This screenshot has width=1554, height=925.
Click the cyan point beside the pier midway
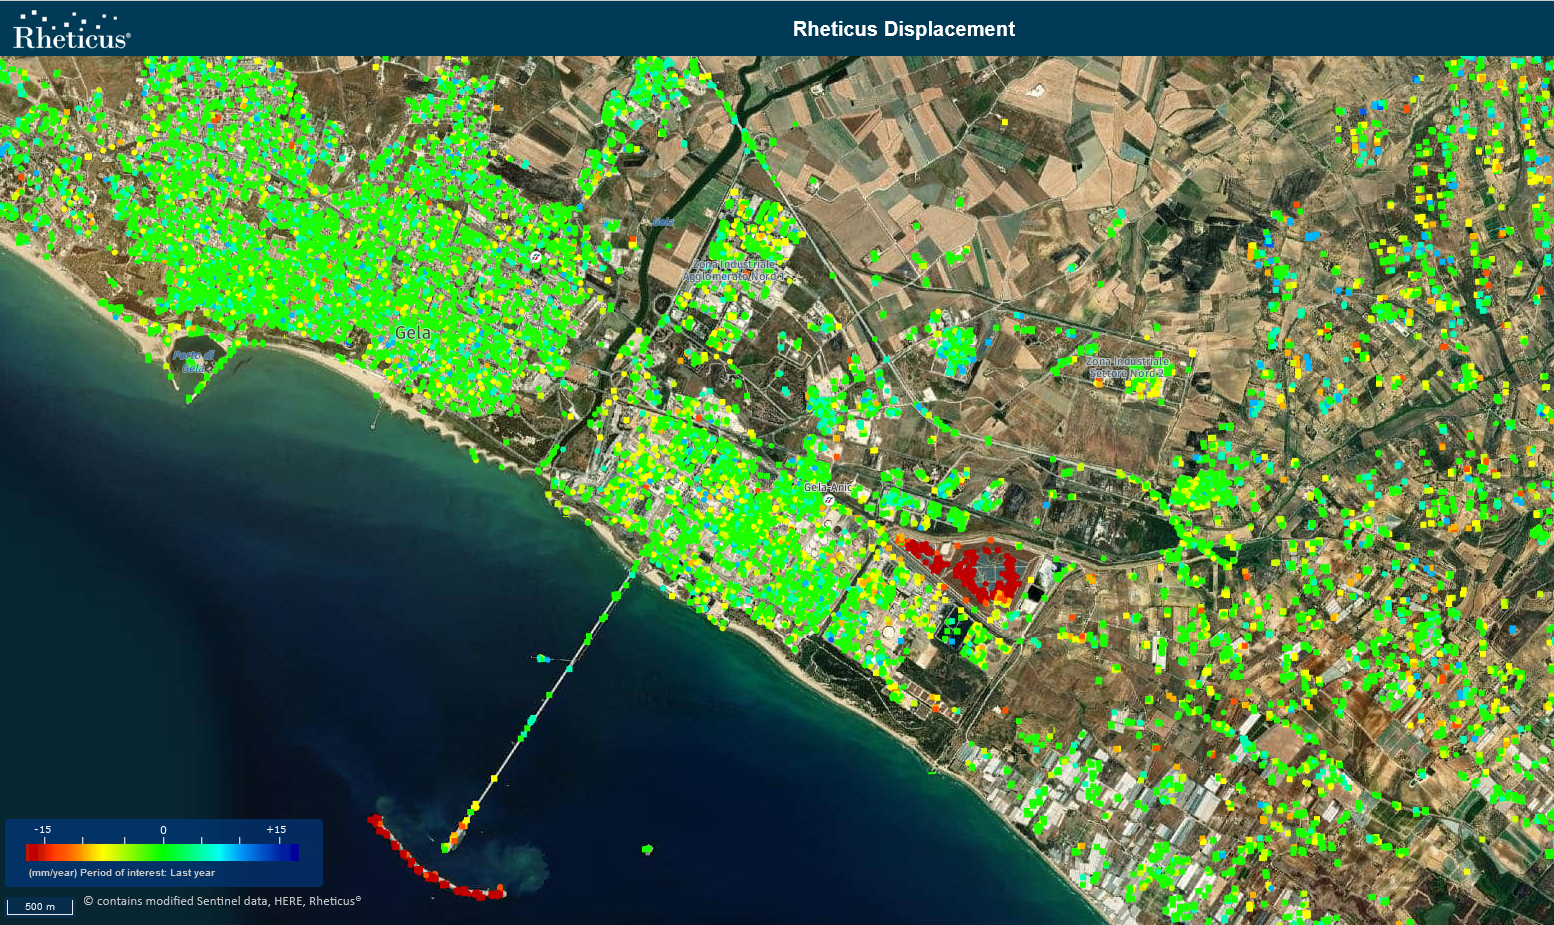(542, 658)
